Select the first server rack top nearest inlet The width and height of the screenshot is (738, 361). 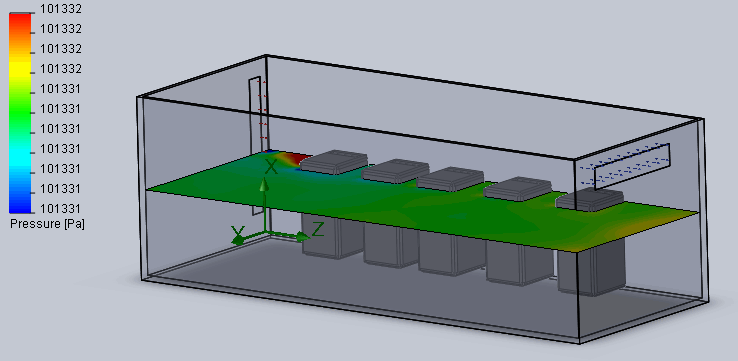coord(334,161)
